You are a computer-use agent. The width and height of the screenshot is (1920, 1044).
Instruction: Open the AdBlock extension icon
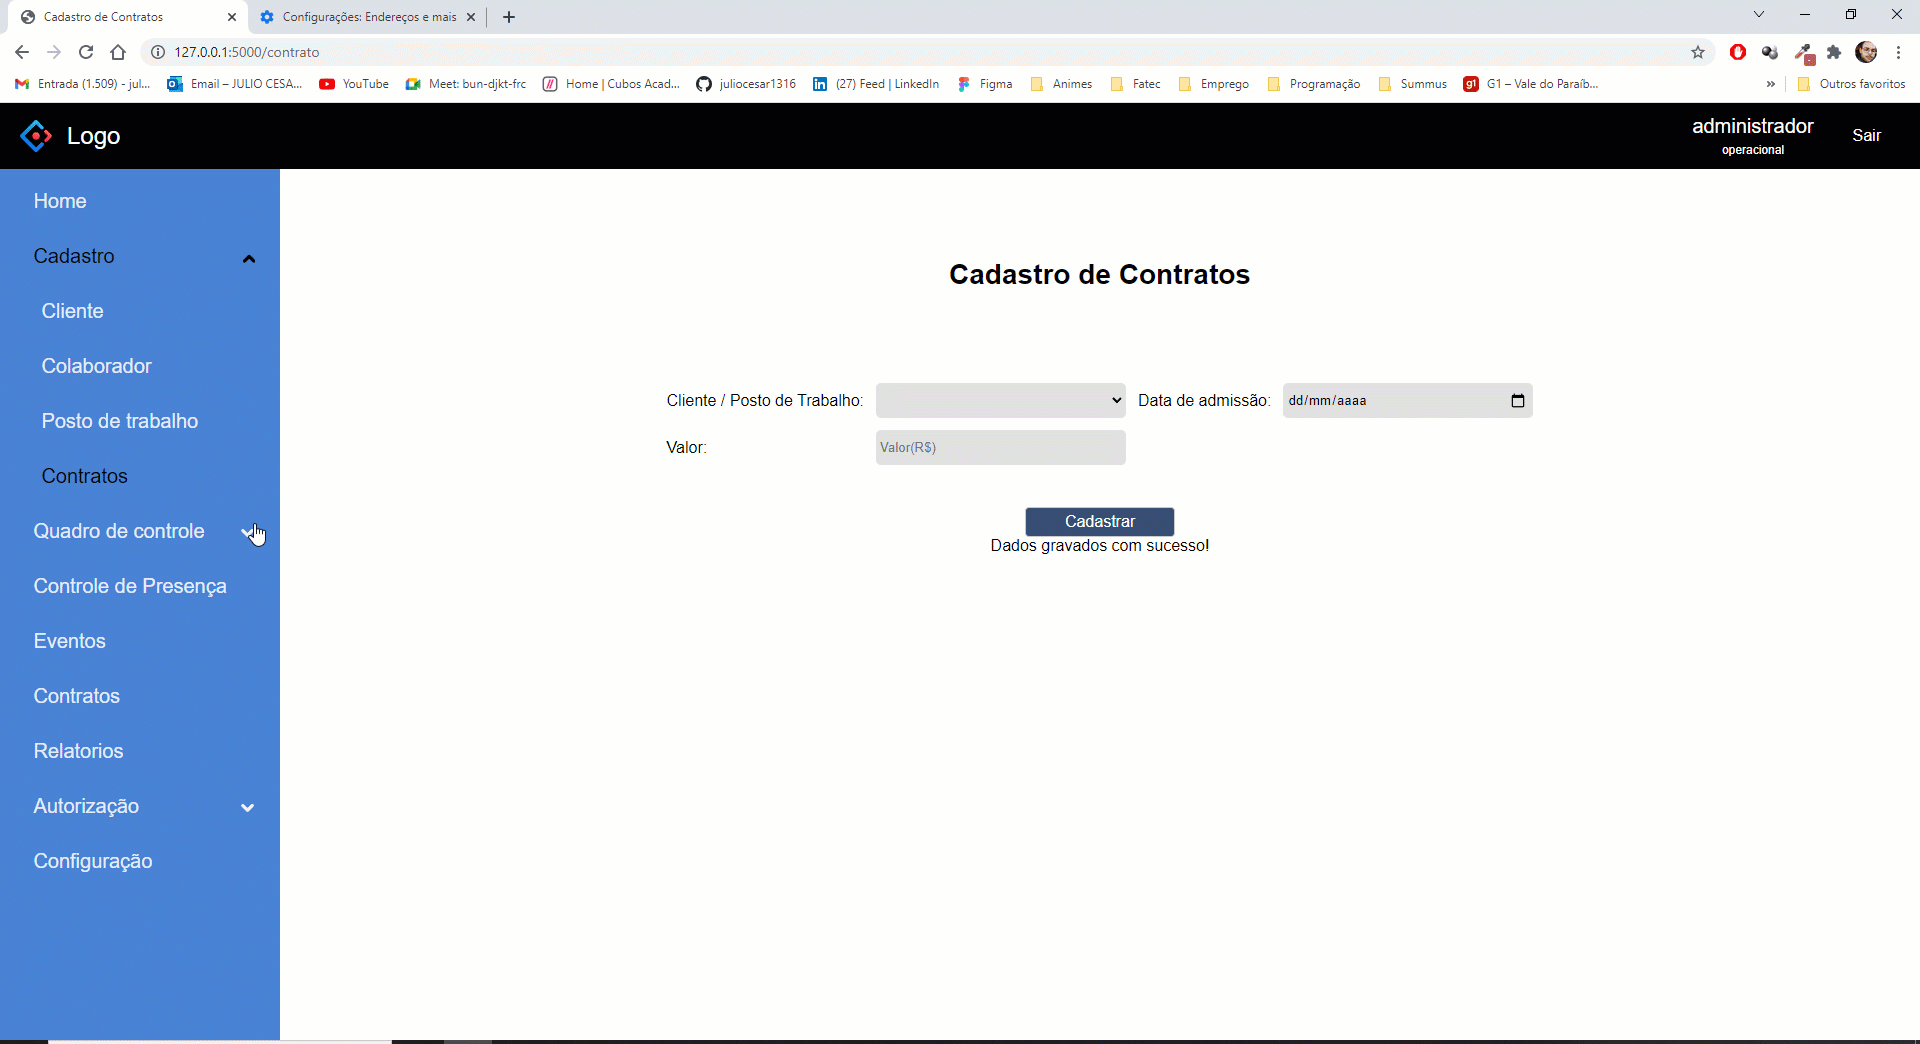click(1738, 52)
